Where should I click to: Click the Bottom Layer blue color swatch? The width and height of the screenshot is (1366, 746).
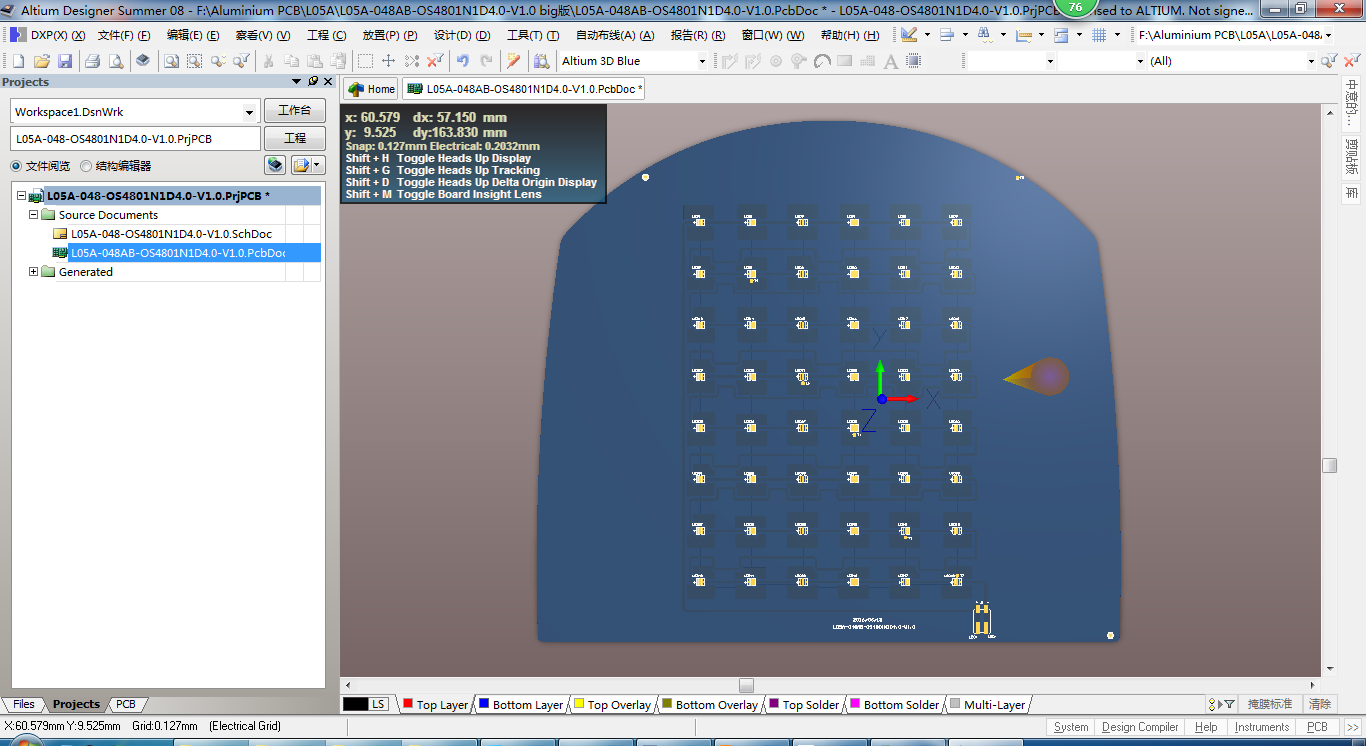[x=484, y=705]
